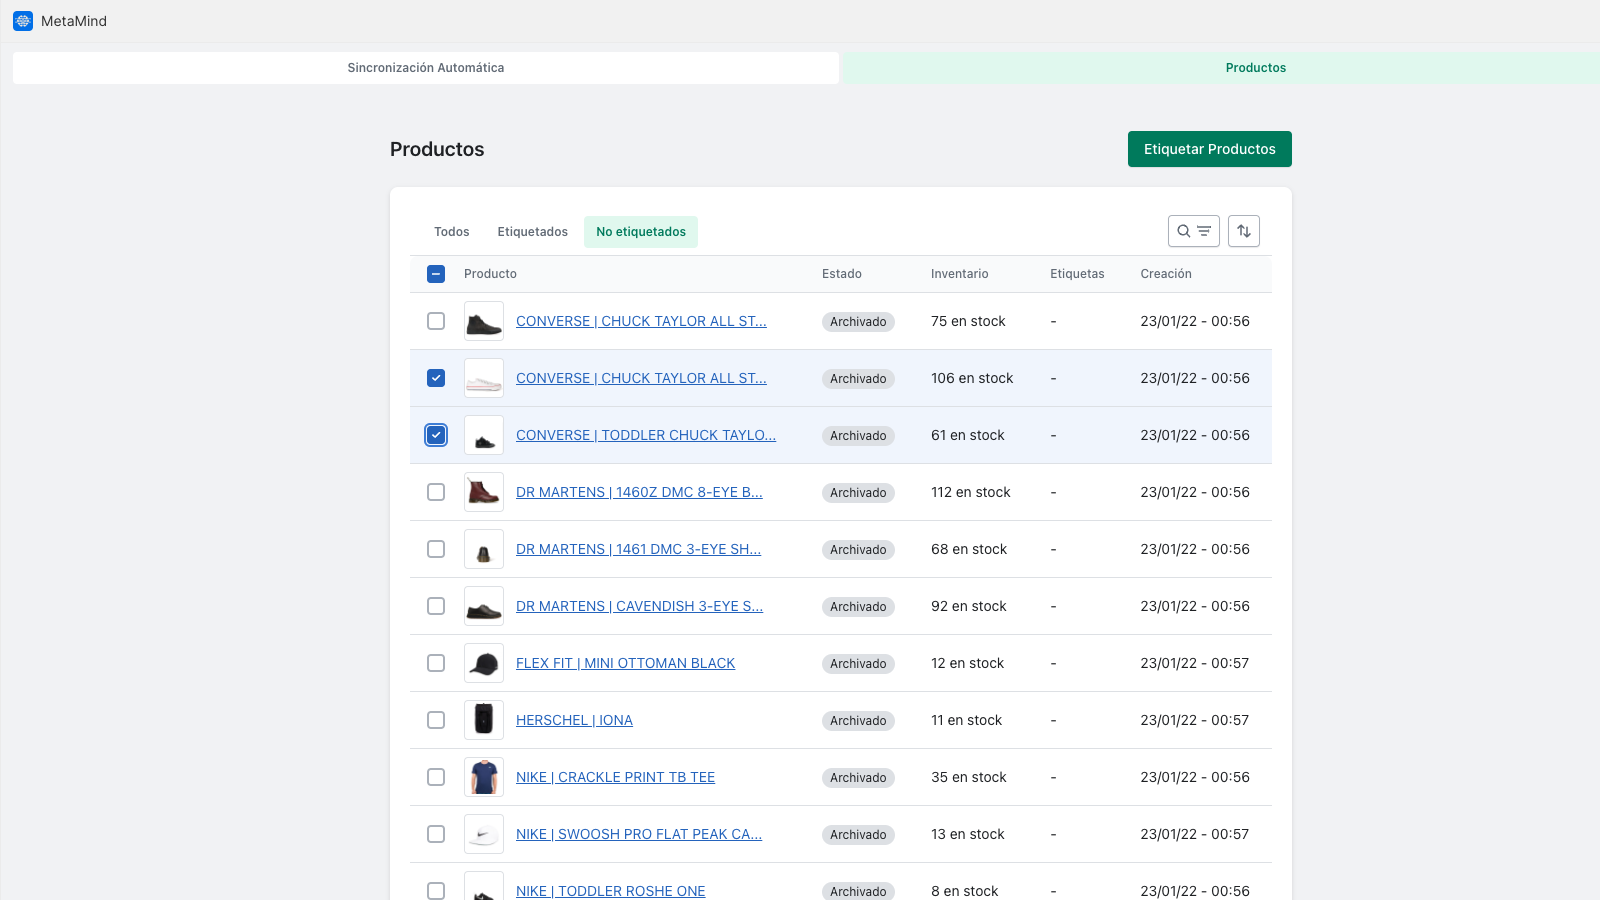Image resolution: width=1600 pixels, height=900 pixels.
Task: Select the Dr Martens Cavendish row checkbox
Action: tap(436, 606)
